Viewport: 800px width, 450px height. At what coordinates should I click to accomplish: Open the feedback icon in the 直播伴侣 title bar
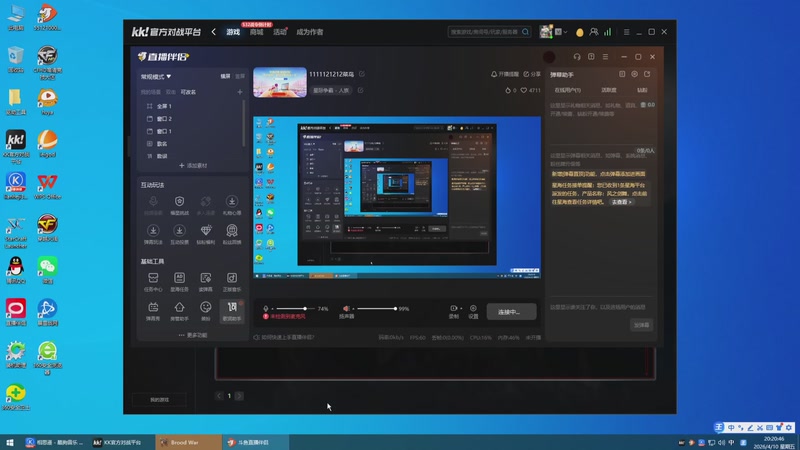click(x=591, y=57)
